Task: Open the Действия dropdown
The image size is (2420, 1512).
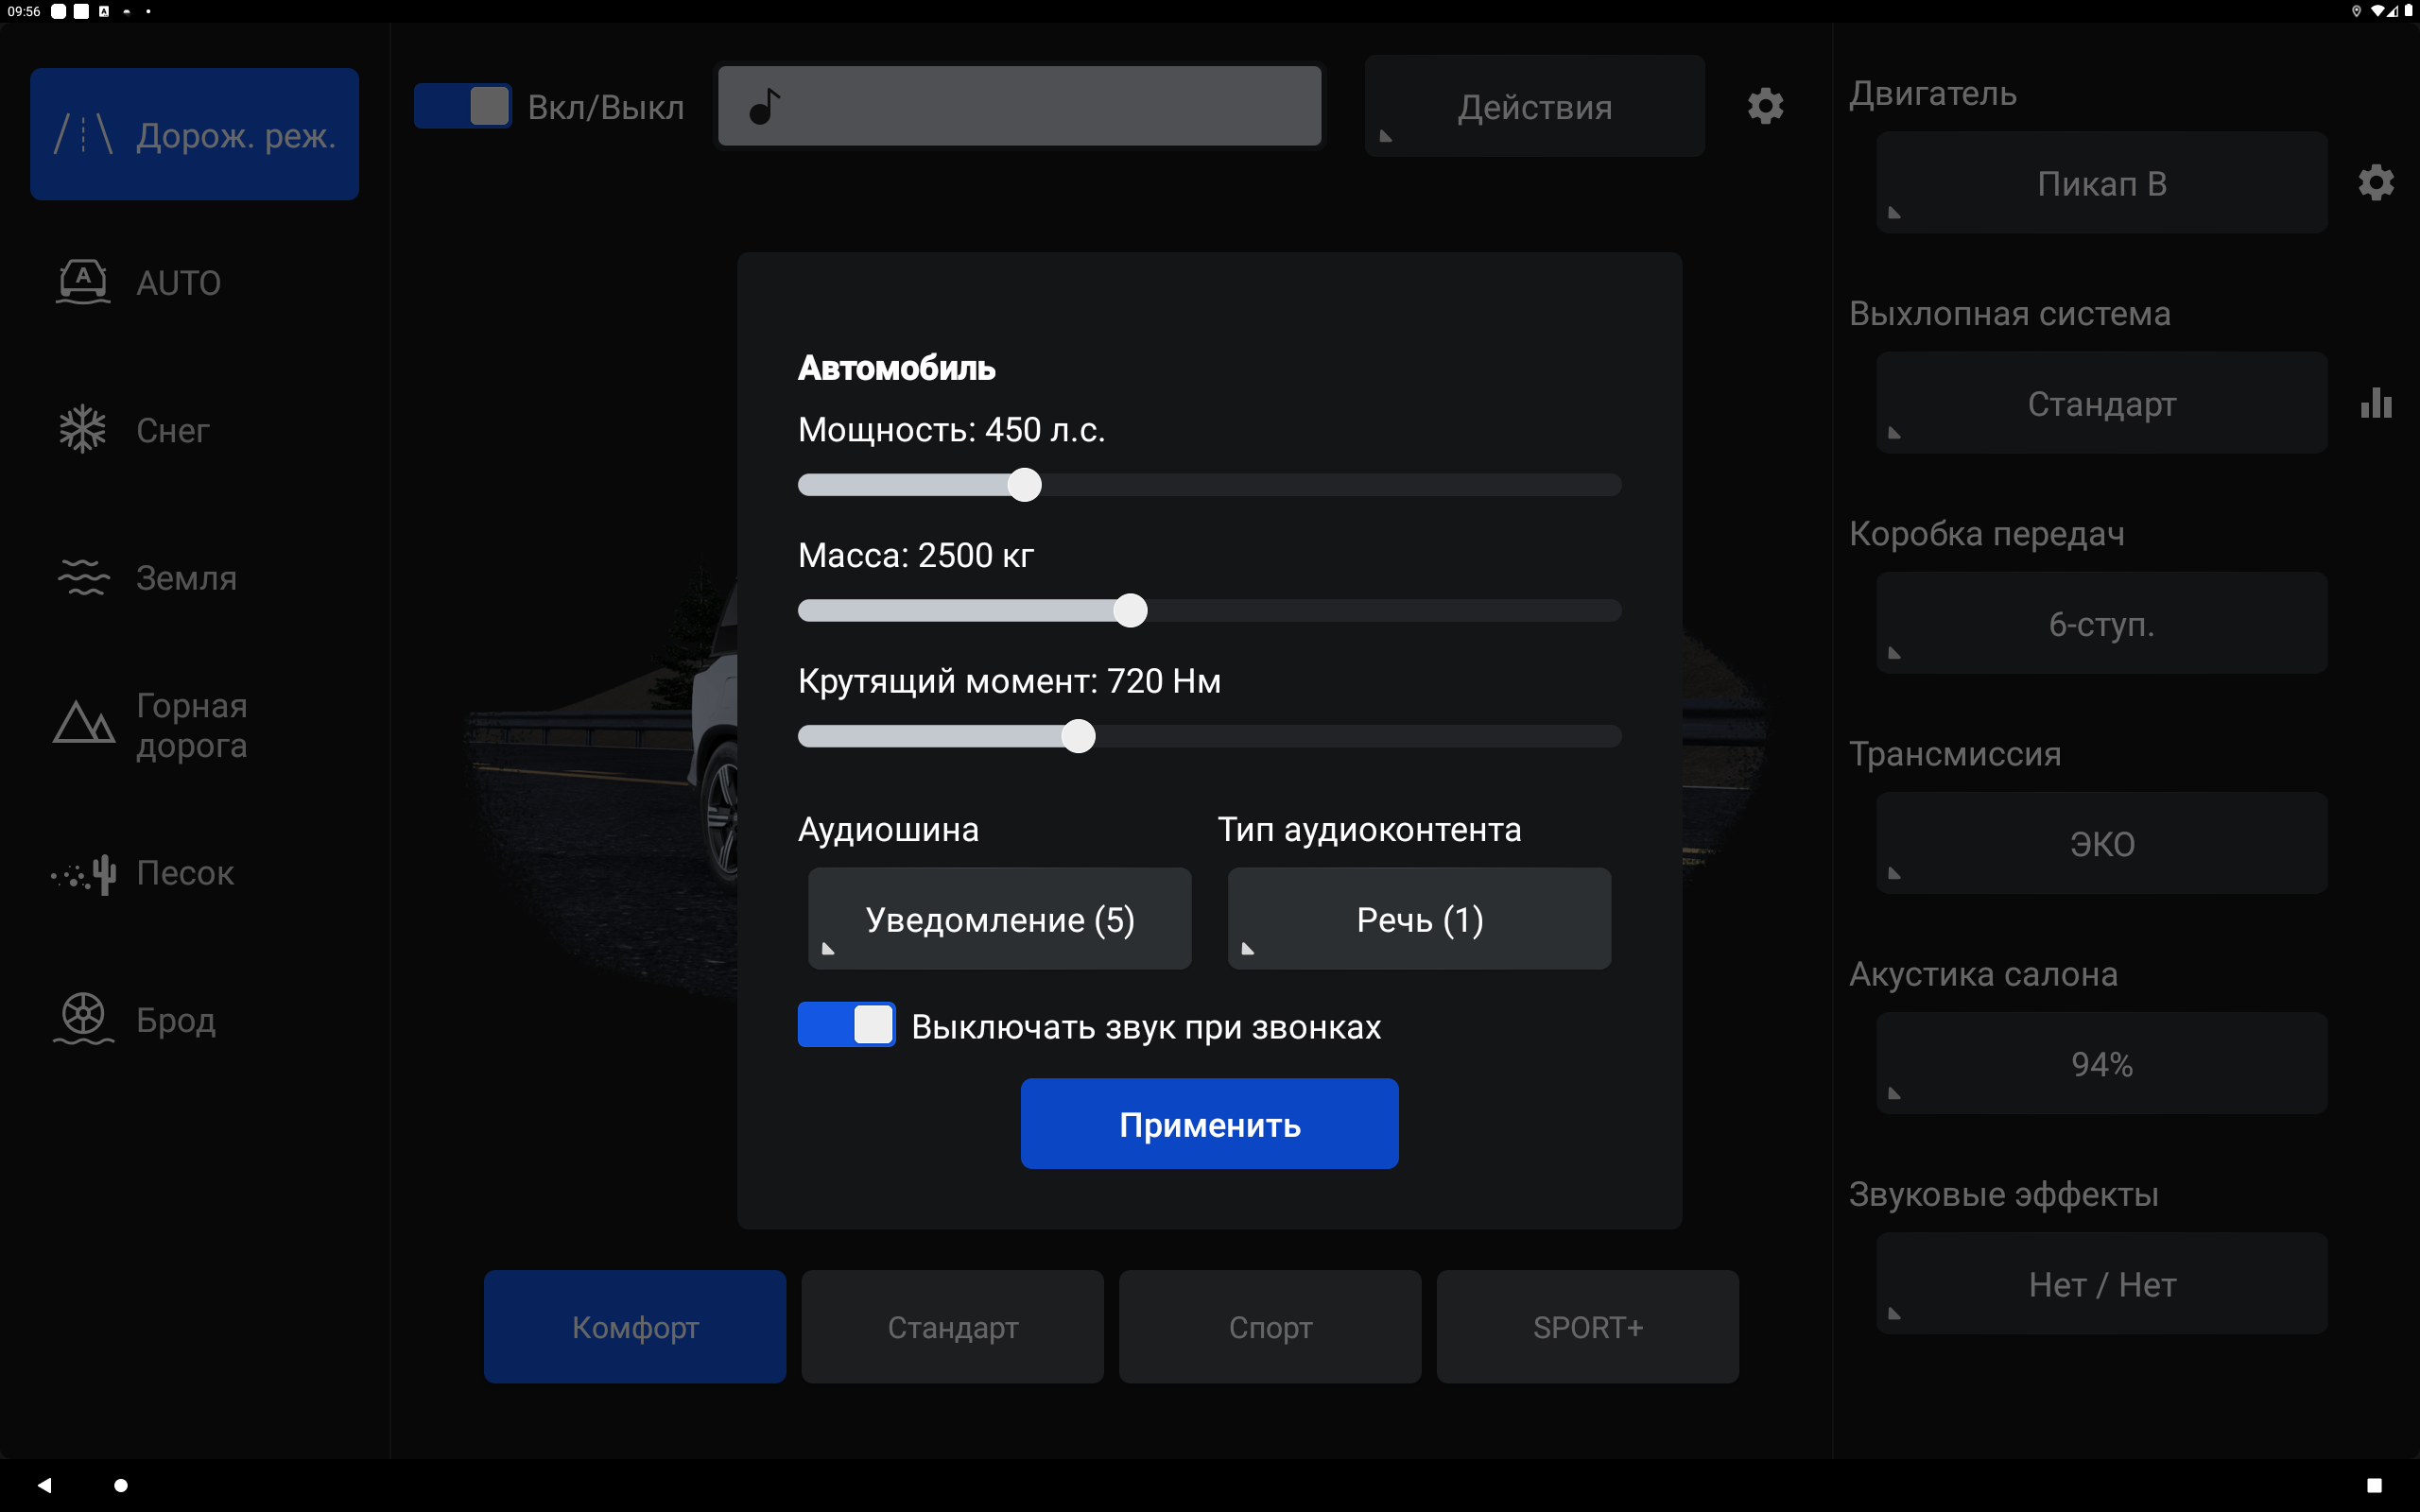Action: (1534, 106)
